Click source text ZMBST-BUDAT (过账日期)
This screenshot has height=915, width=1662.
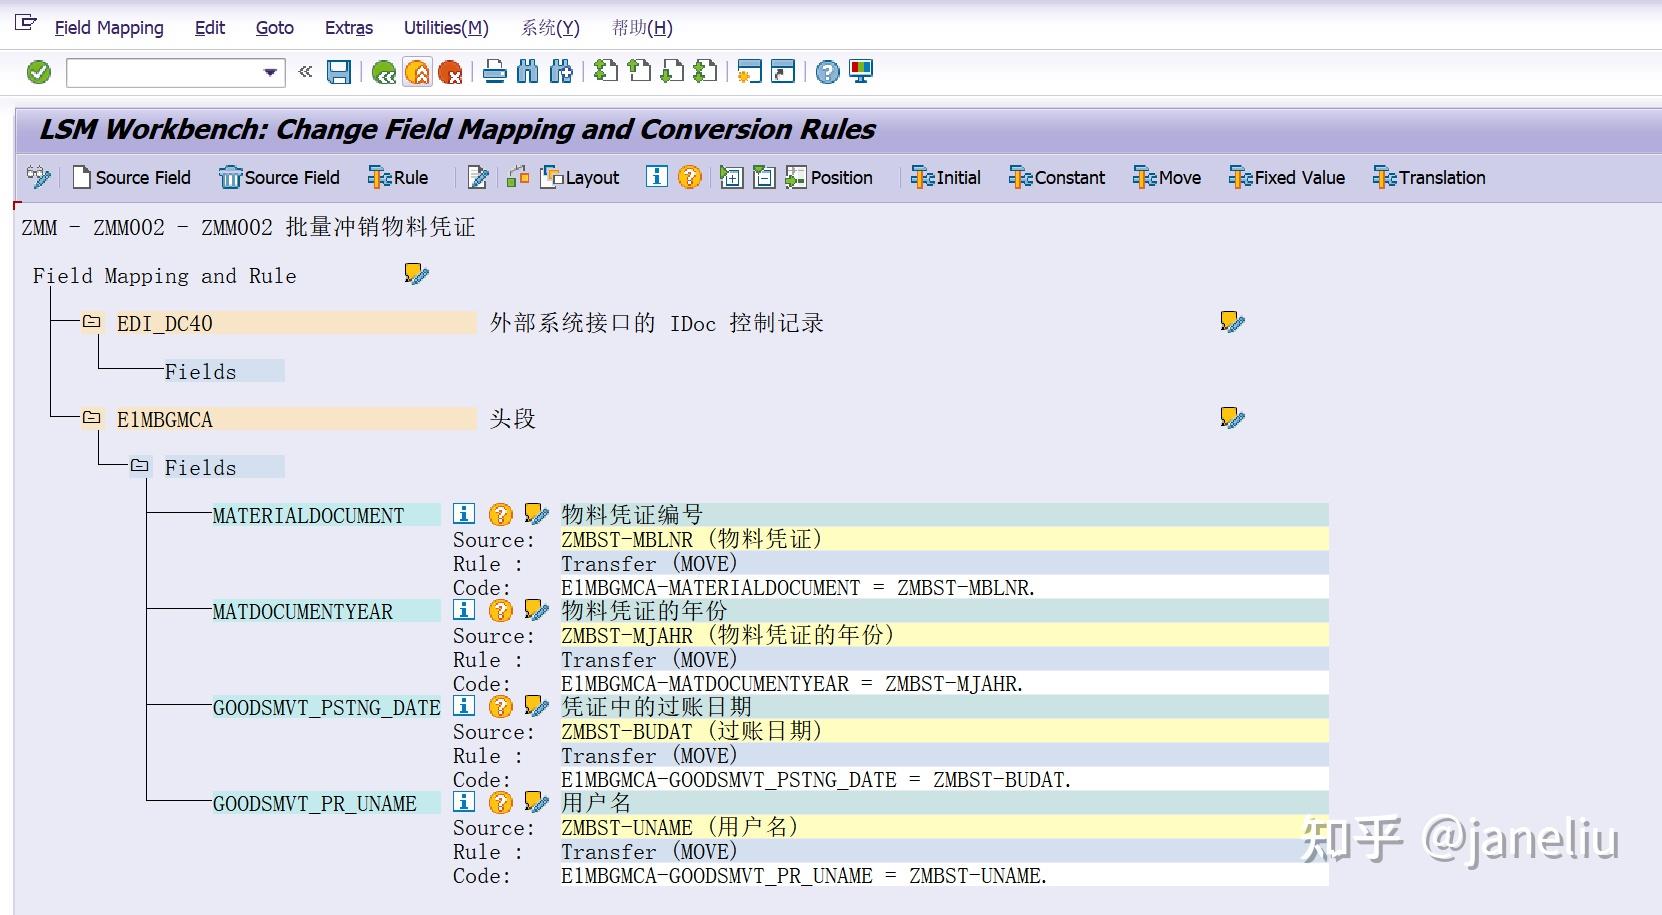[x=692, y=731]
